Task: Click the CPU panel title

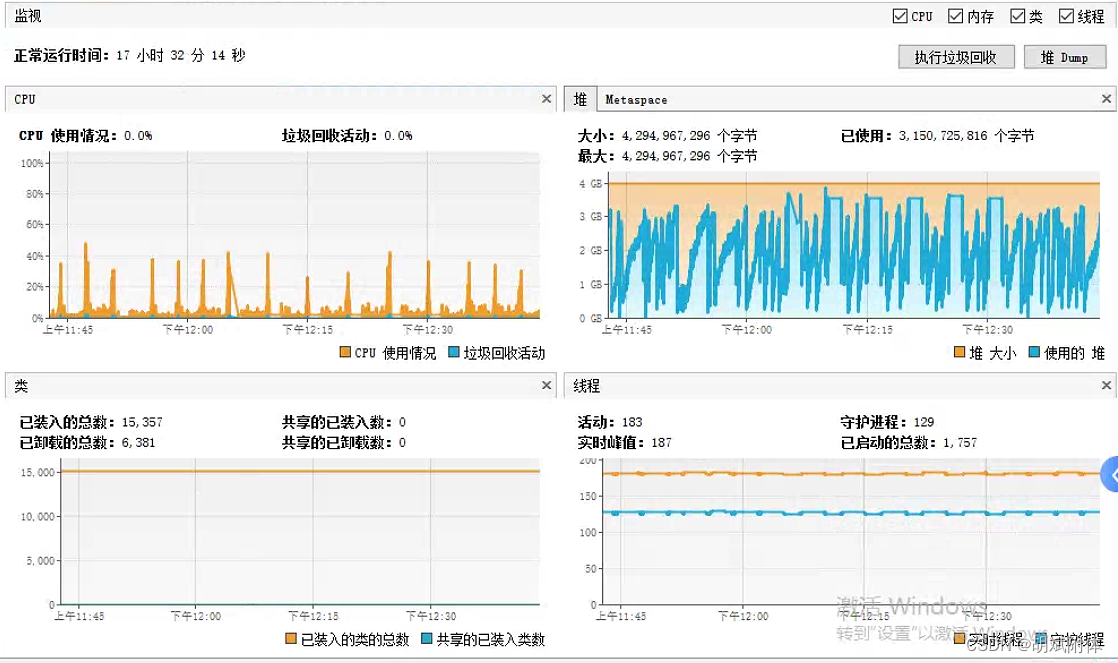Action: click(24, 99)
